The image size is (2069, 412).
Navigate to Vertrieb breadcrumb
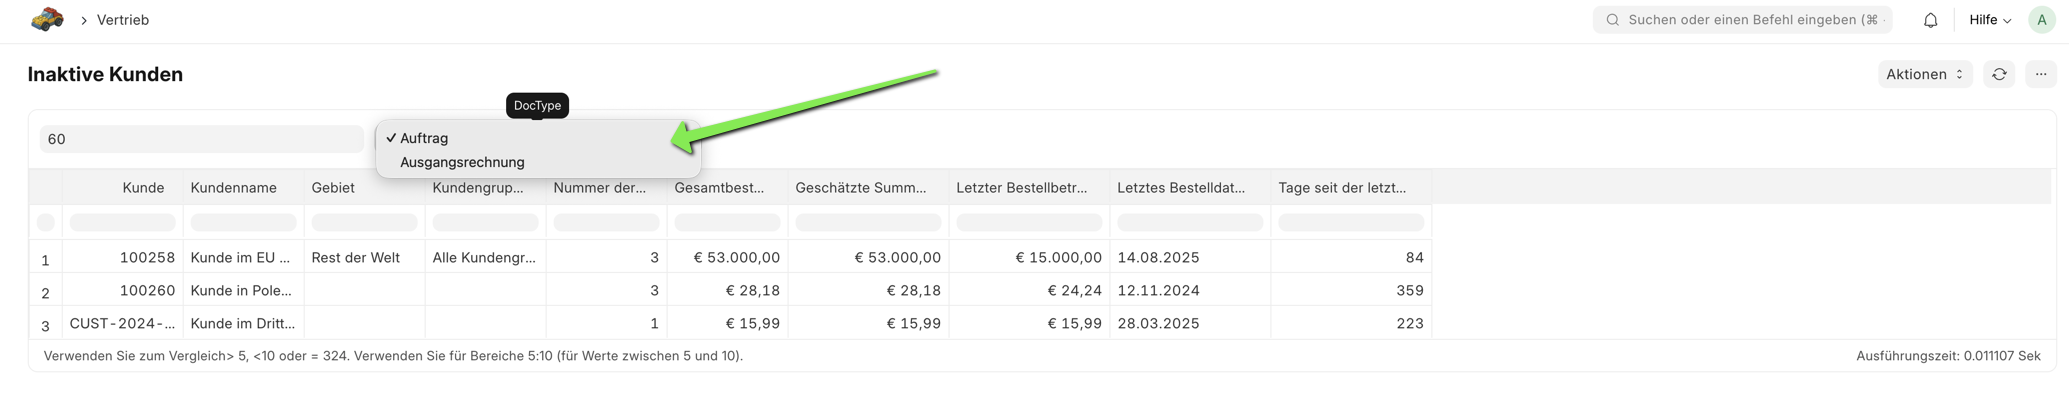123,20
